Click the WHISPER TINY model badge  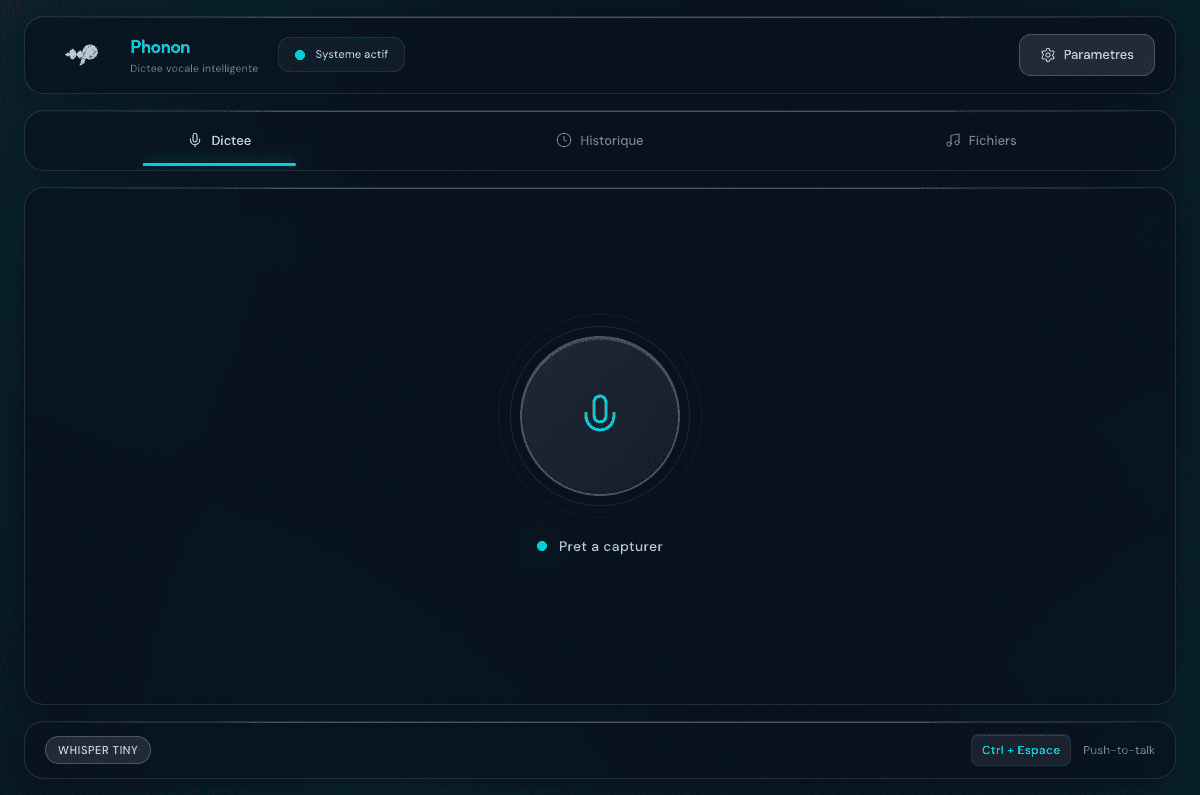(x=98, y=750)
